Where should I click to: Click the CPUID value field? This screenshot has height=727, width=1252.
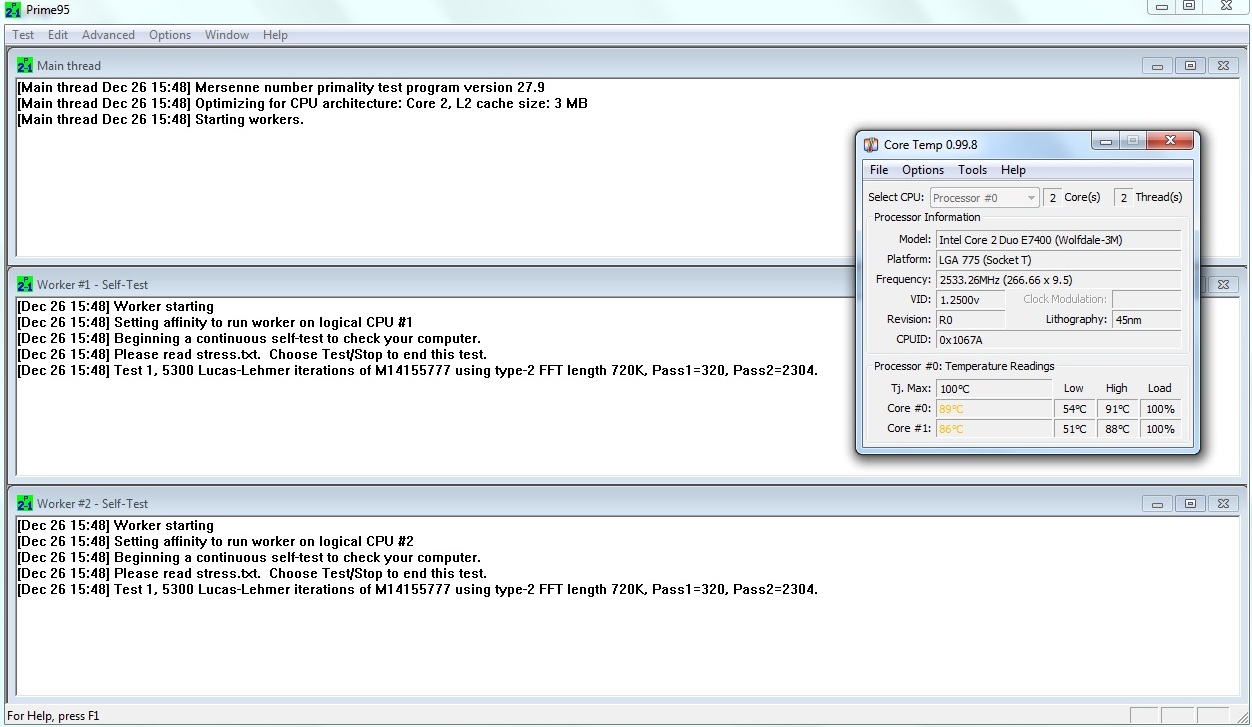click(1058, 340)
